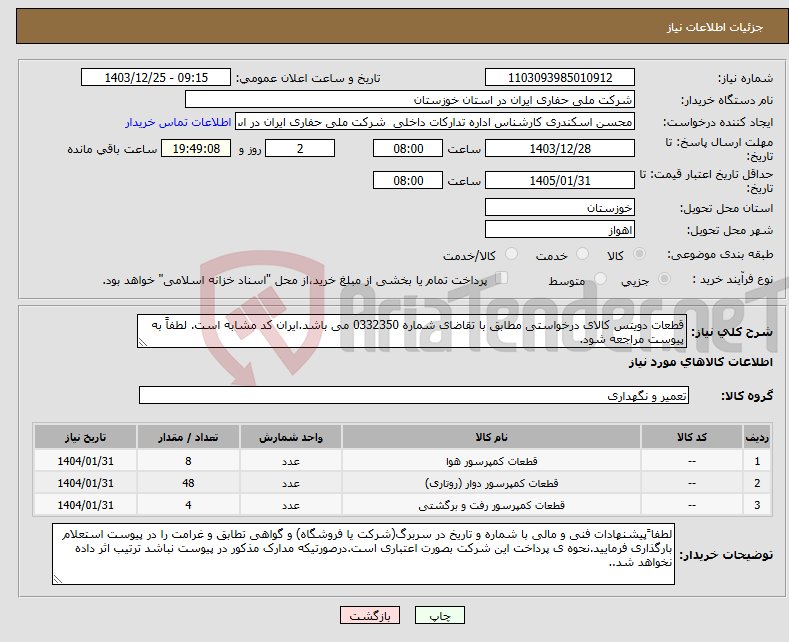Click the request creator field محسن اسکندری
Viewport: 789px width, 642px height.
pyautogui.click(x=435, y=122)
